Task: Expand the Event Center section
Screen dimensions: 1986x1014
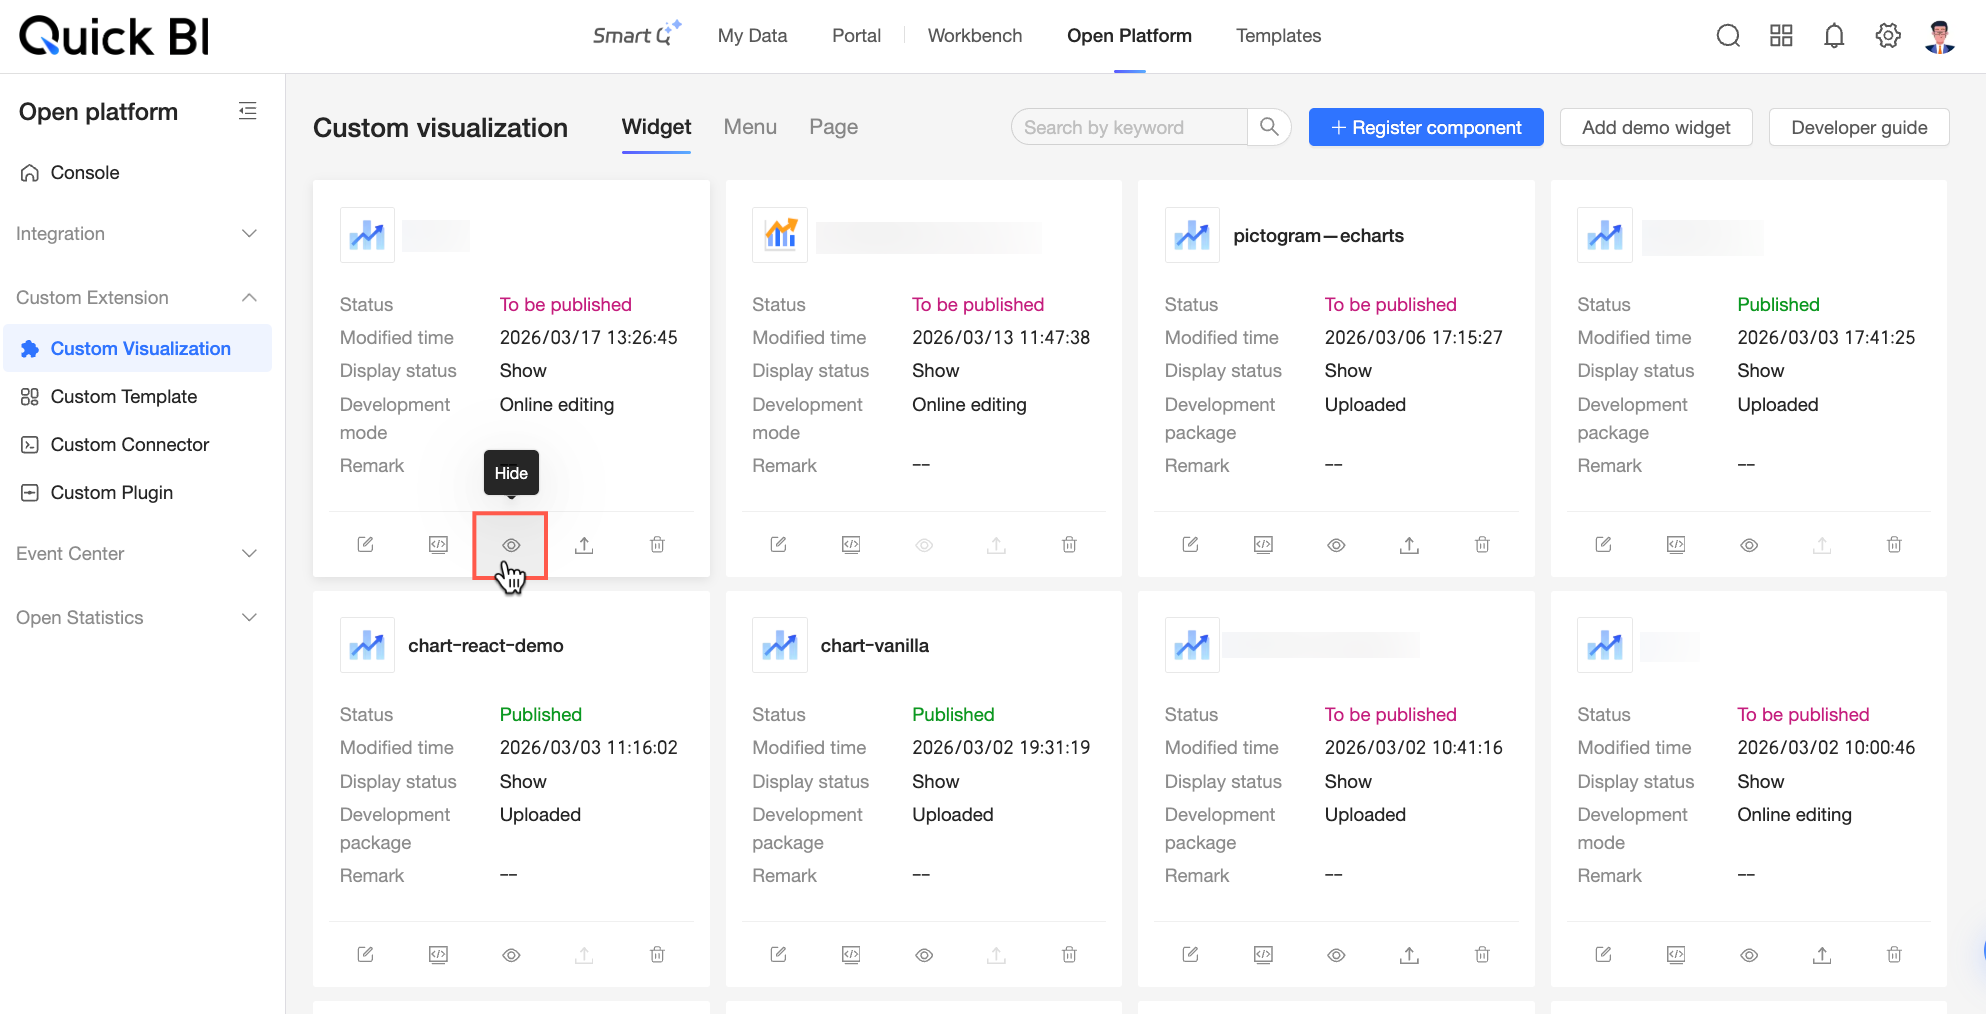Action: 137,554
